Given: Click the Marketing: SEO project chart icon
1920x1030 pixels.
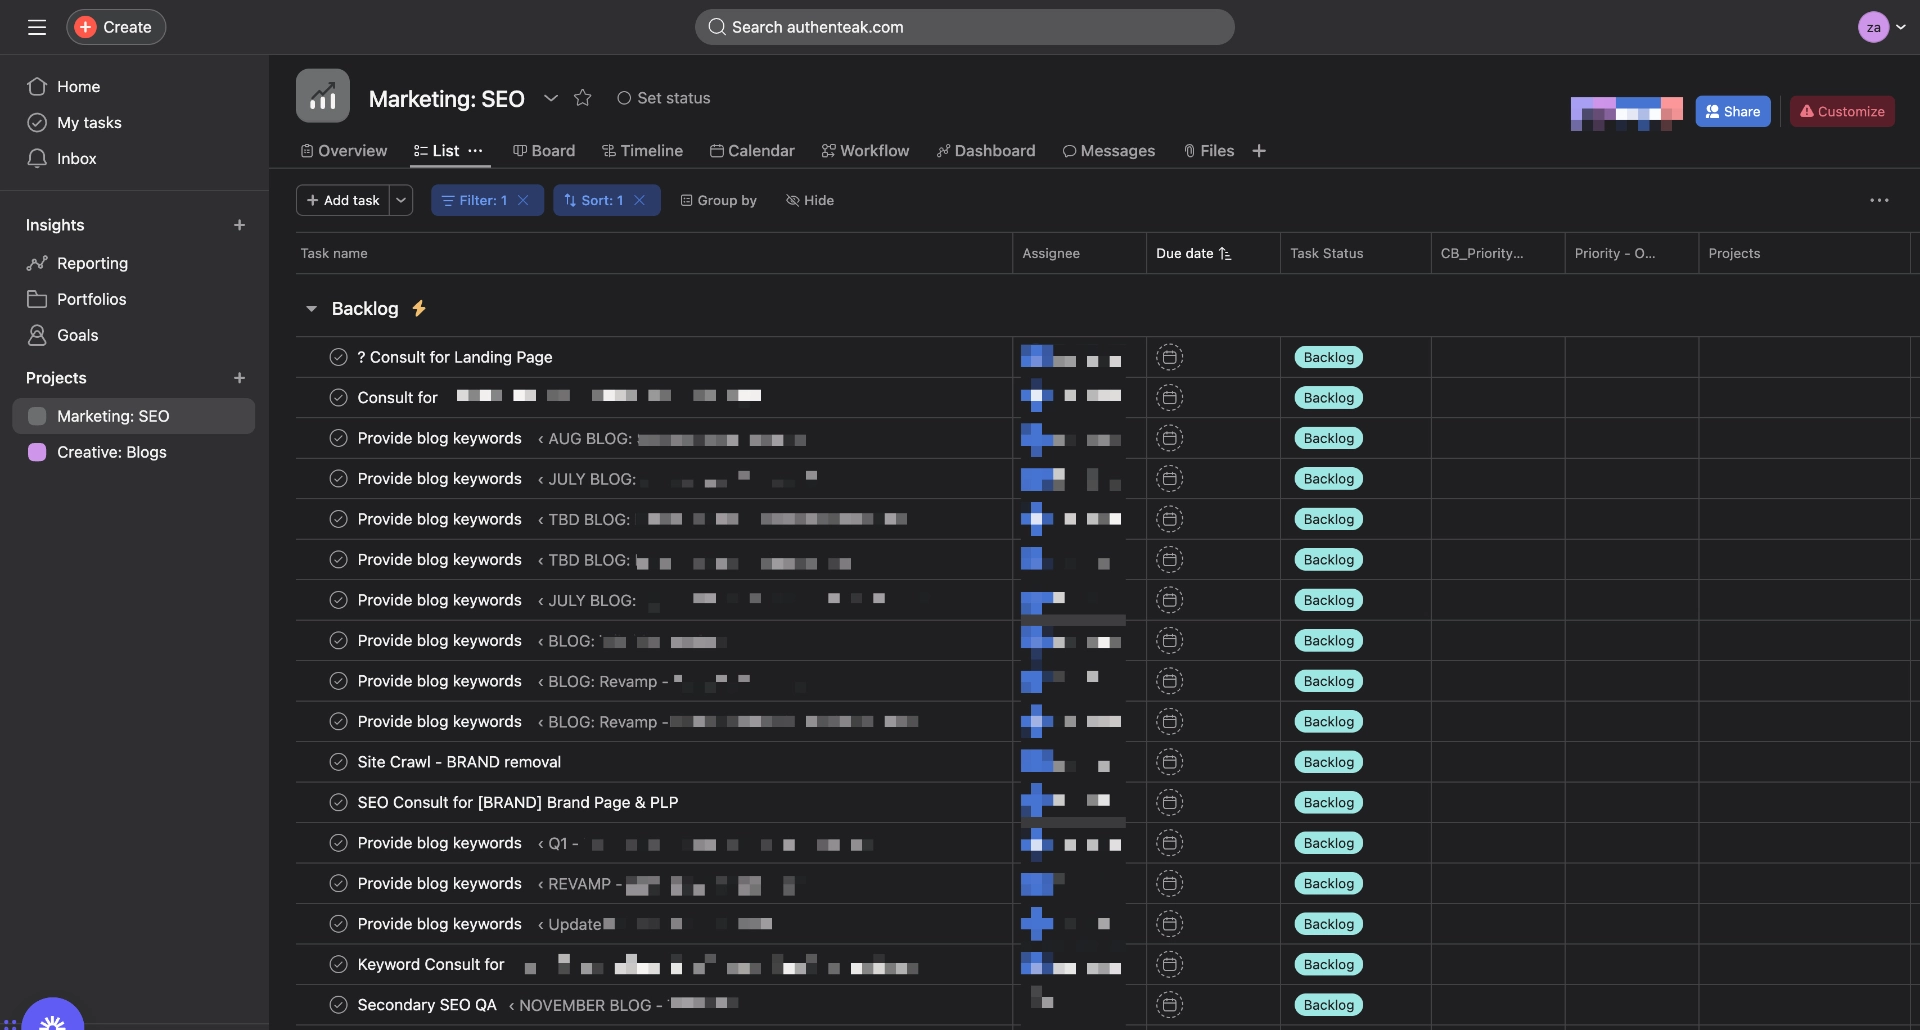Looking at the screenshot, I should tap(322, 96).
